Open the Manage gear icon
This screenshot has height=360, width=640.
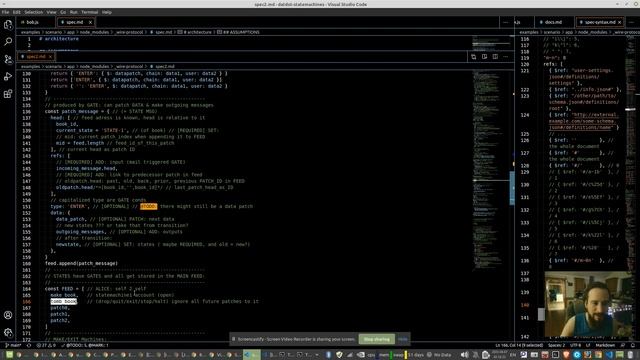tap(8, 332)
